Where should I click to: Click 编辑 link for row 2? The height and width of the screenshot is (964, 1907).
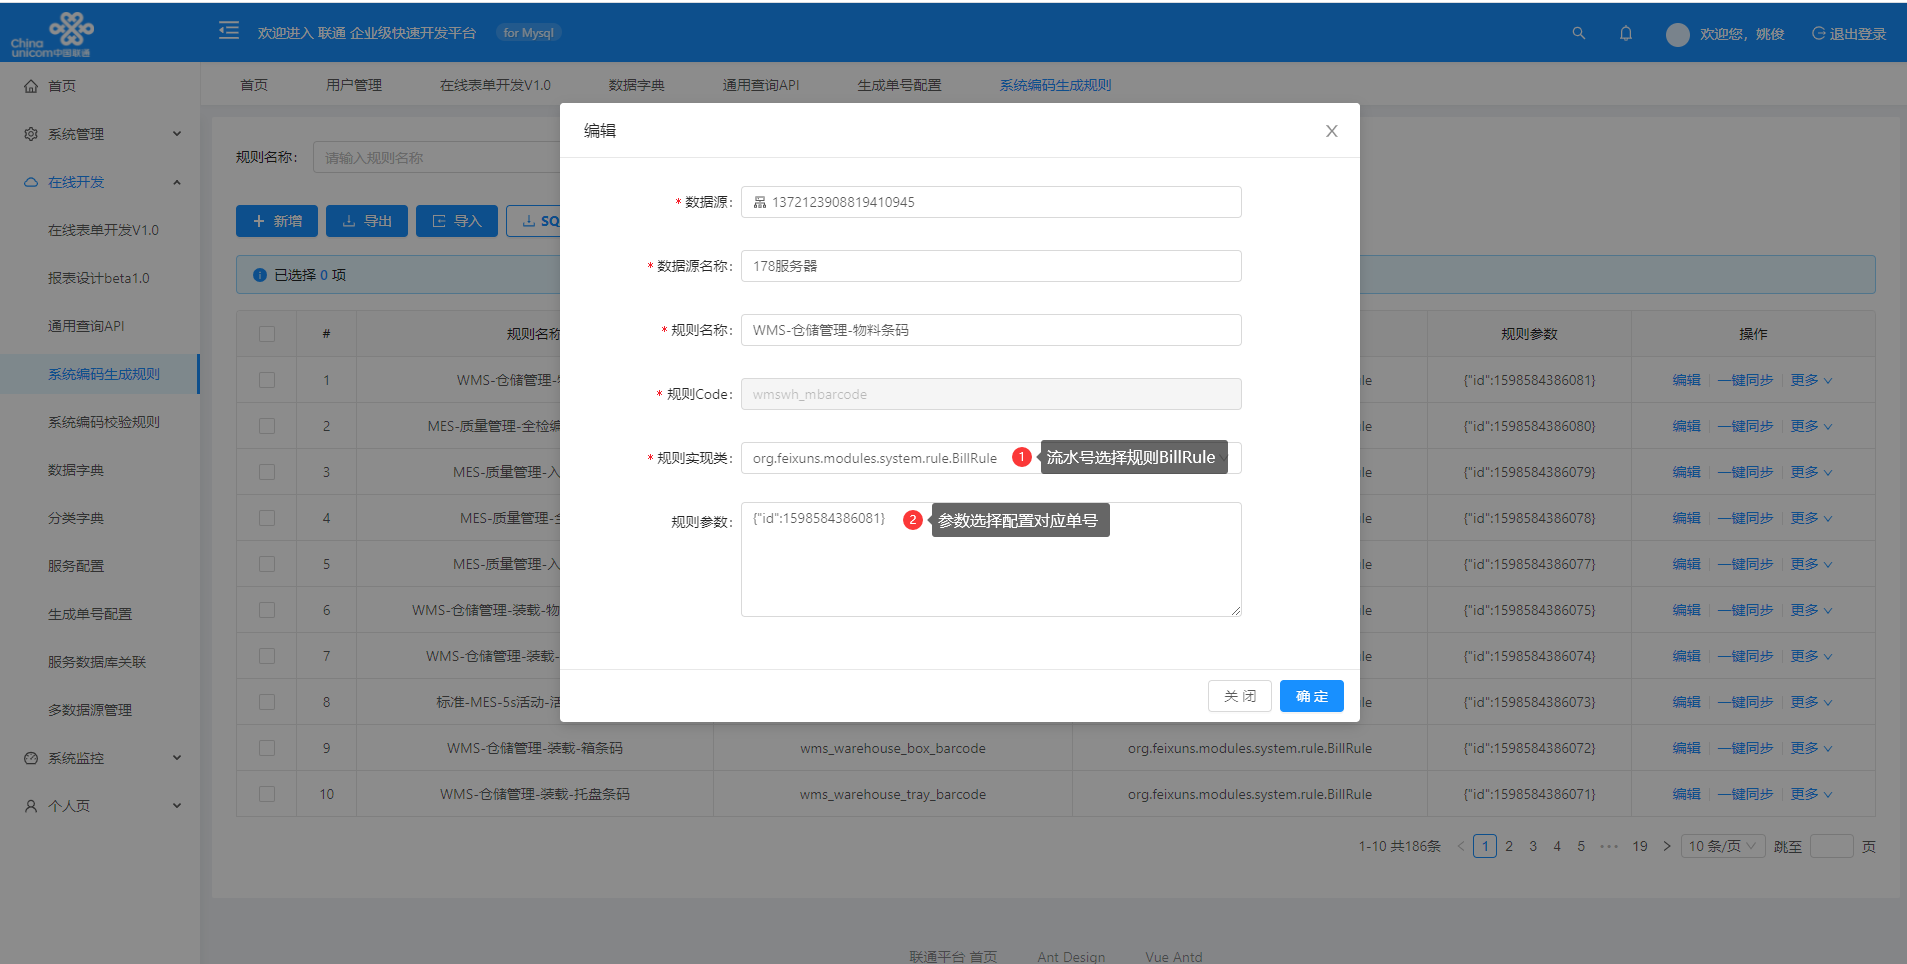[1686, 426]
